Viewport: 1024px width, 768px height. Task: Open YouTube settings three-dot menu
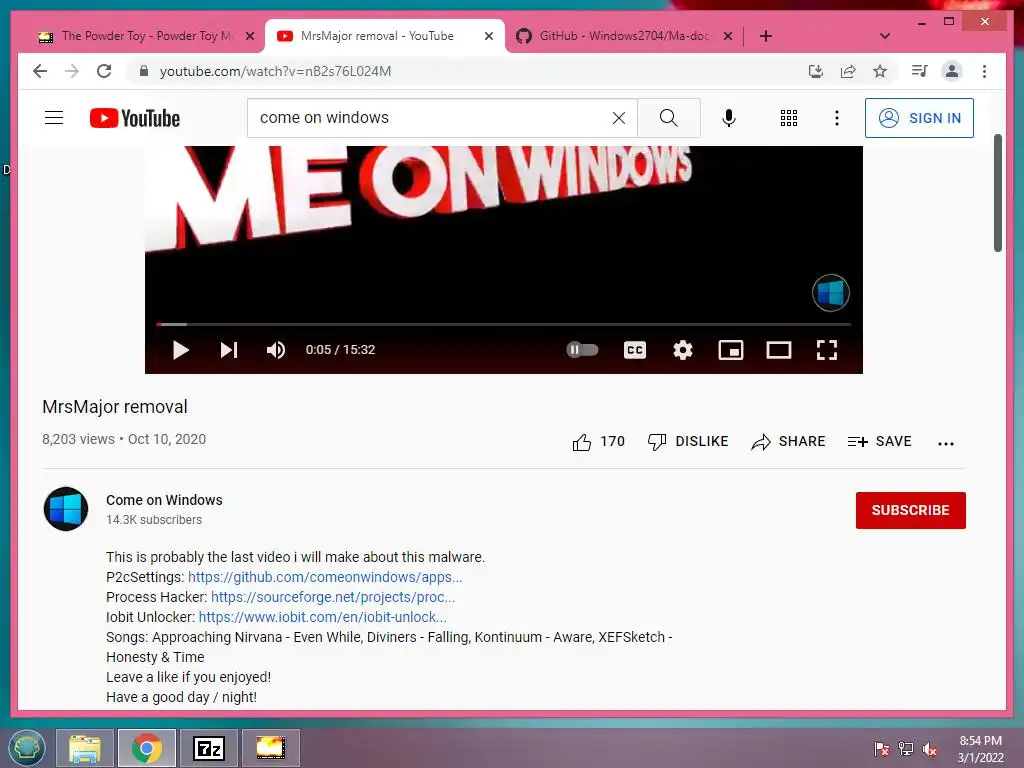(837, 118)
